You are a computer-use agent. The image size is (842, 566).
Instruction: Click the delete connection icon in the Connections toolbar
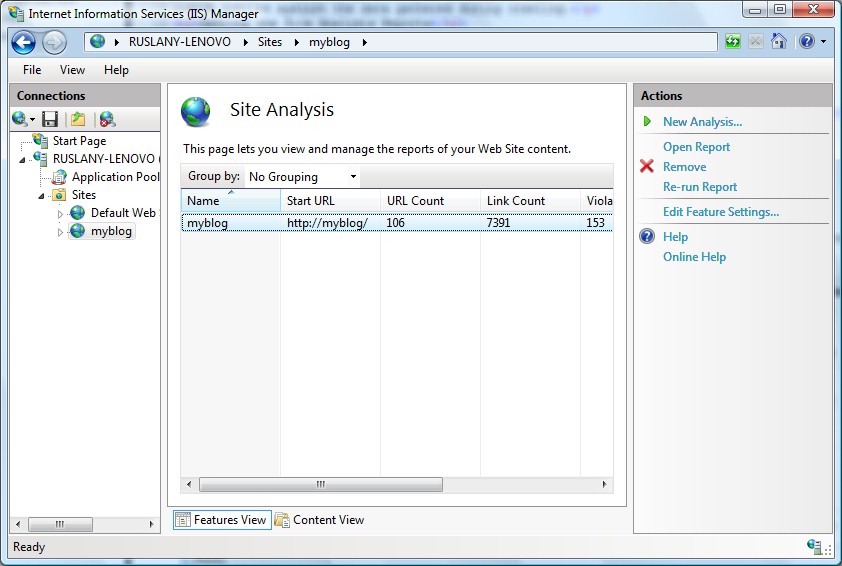tap(107, 119)
